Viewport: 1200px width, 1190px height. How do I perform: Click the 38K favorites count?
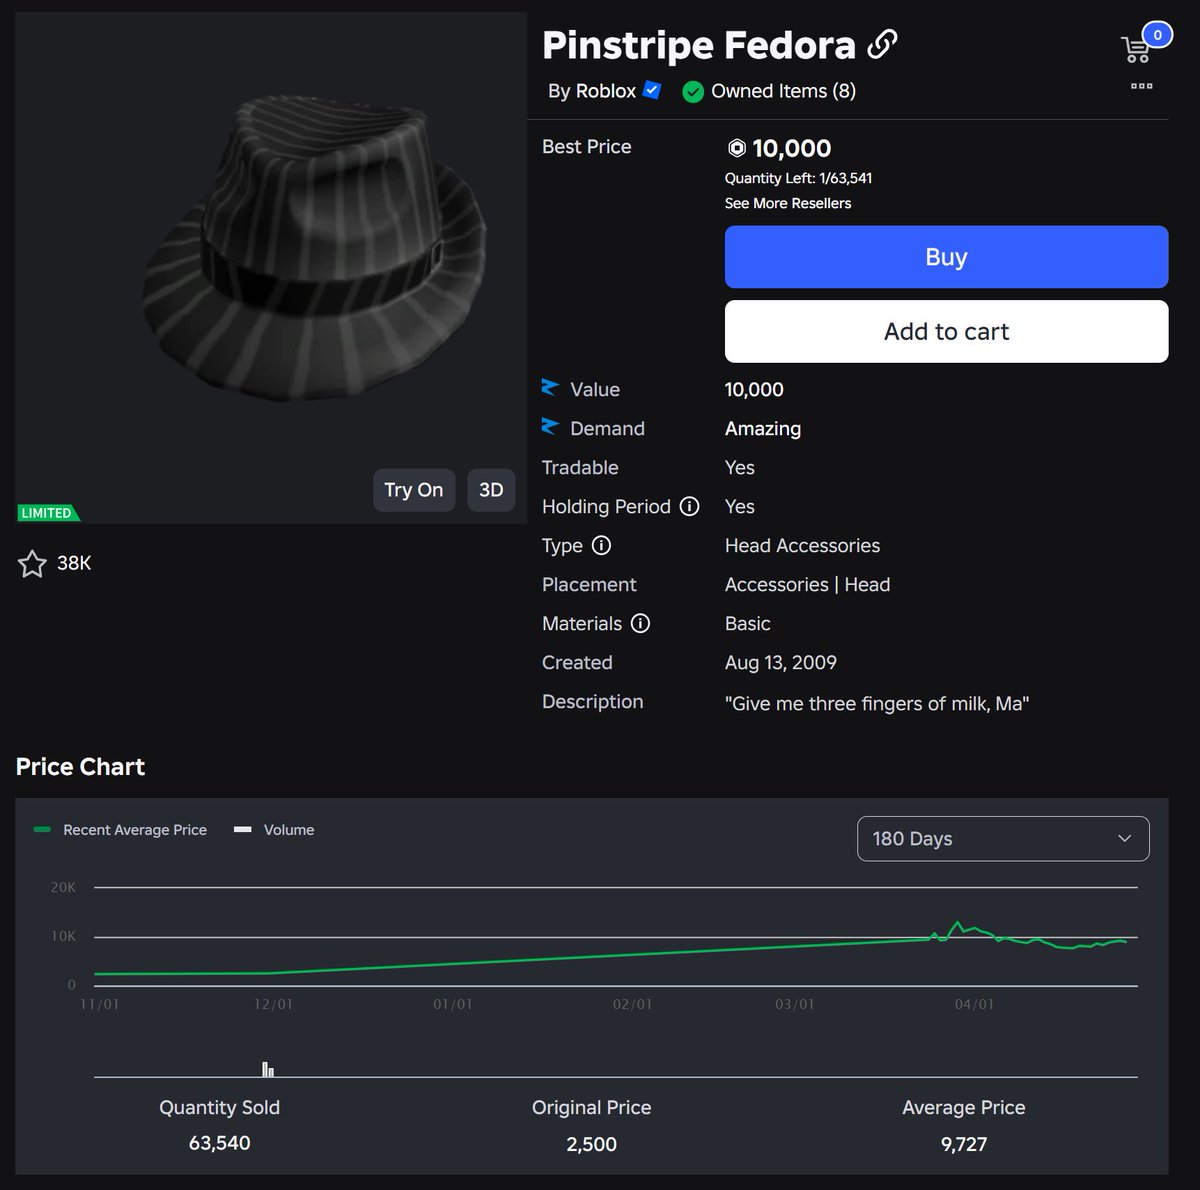pyautogui.click(x=74, y=563)
